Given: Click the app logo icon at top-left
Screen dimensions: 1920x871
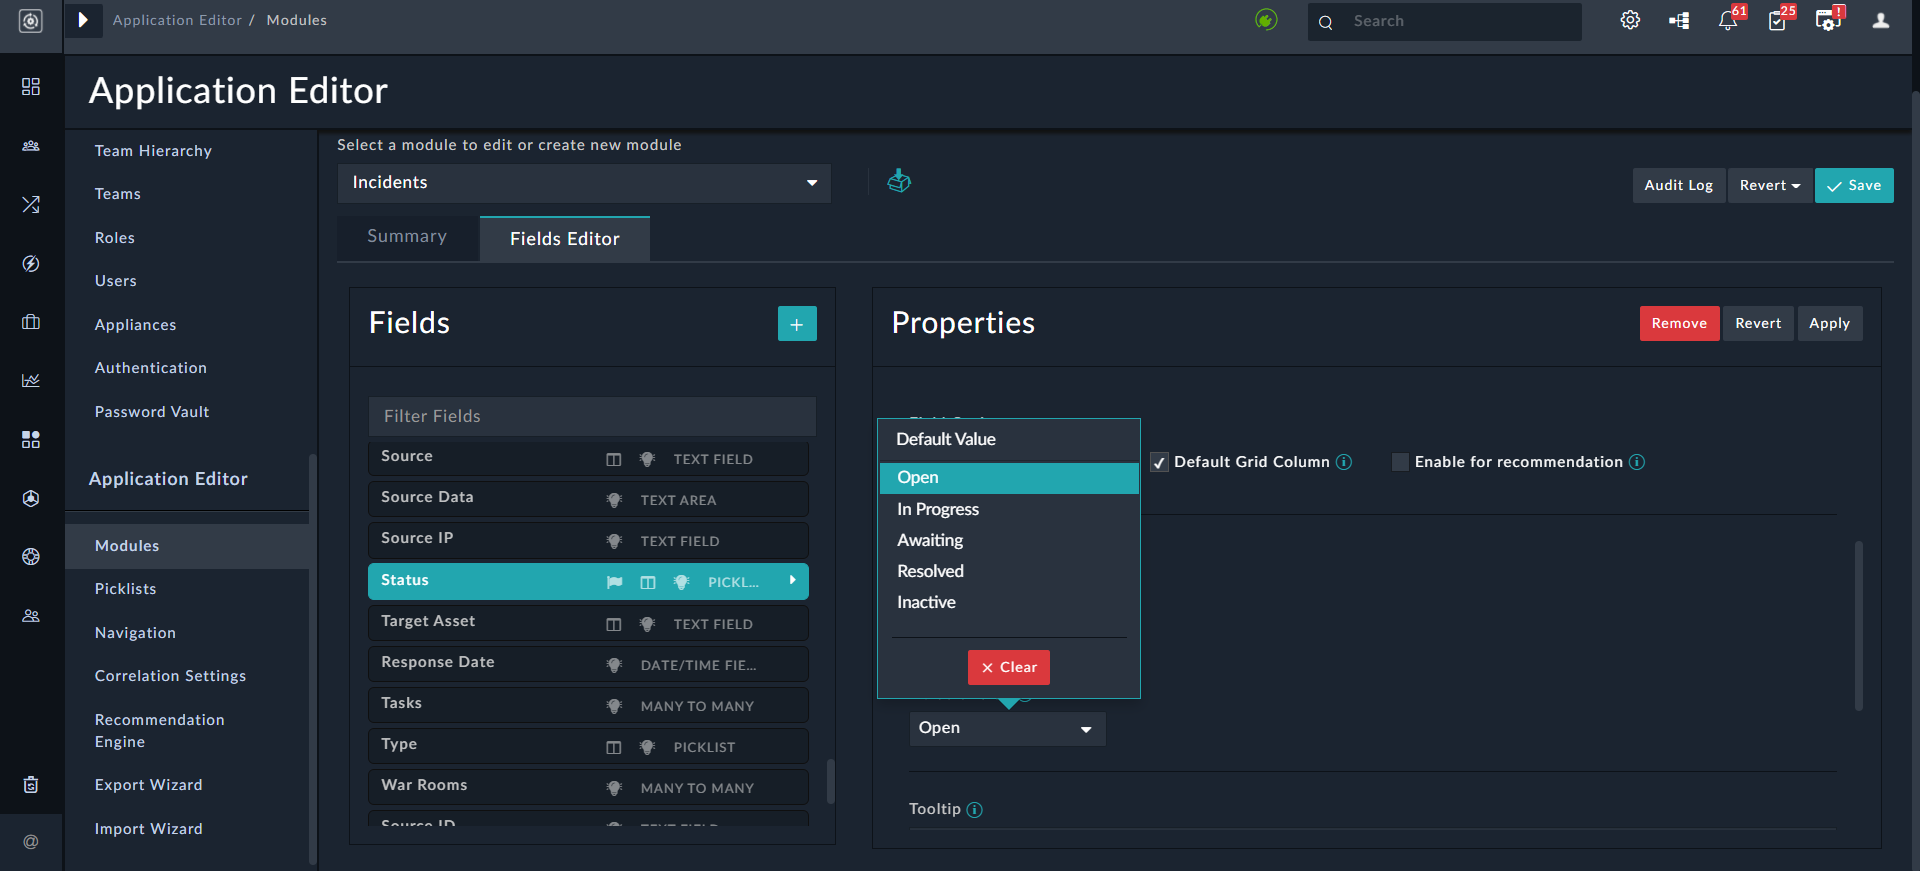Looking at the screenshot, I should pos(31,21).
